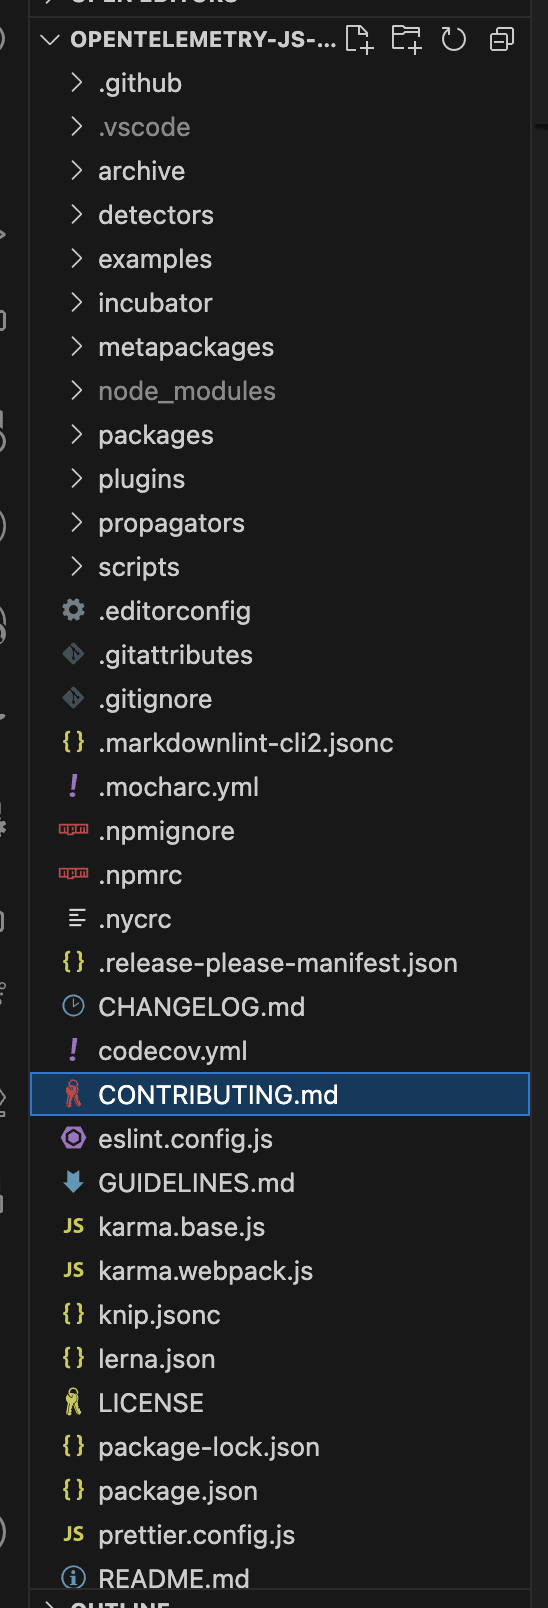548x1608 pixels.
Task: Collapse the OPENTELEMETRY-JS root section
Action: (x=50, y=39)
